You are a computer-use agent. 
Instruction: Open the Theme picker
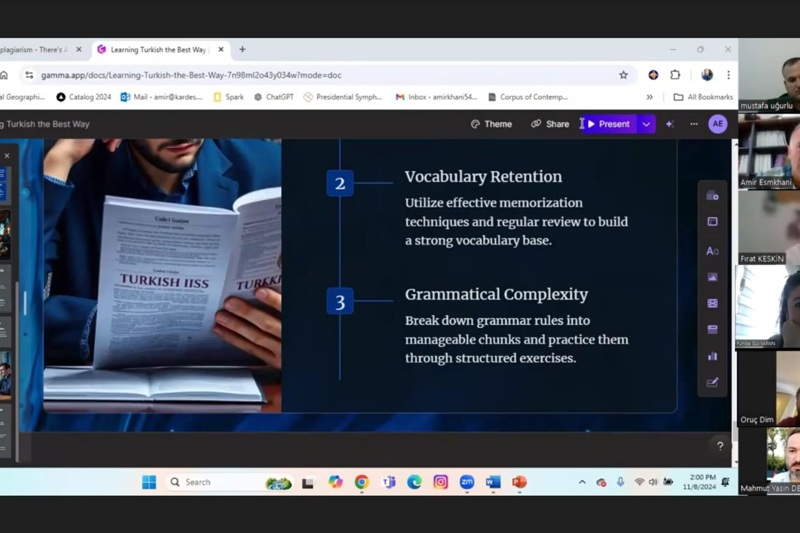coord(491,124)
